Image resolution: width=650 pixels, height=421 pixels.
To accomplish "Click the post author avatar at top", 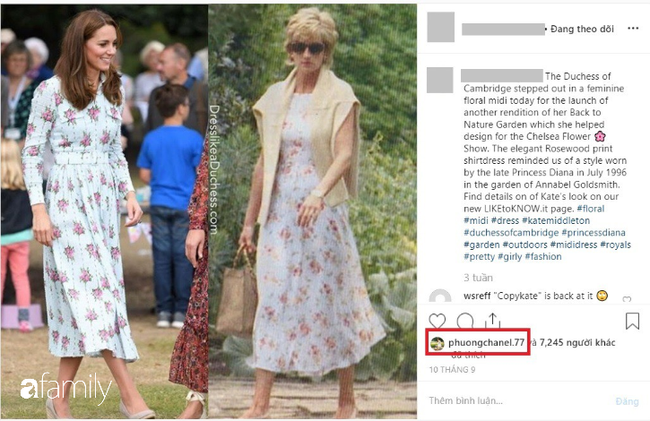I will pyautogui.click(x=441, y=27).
